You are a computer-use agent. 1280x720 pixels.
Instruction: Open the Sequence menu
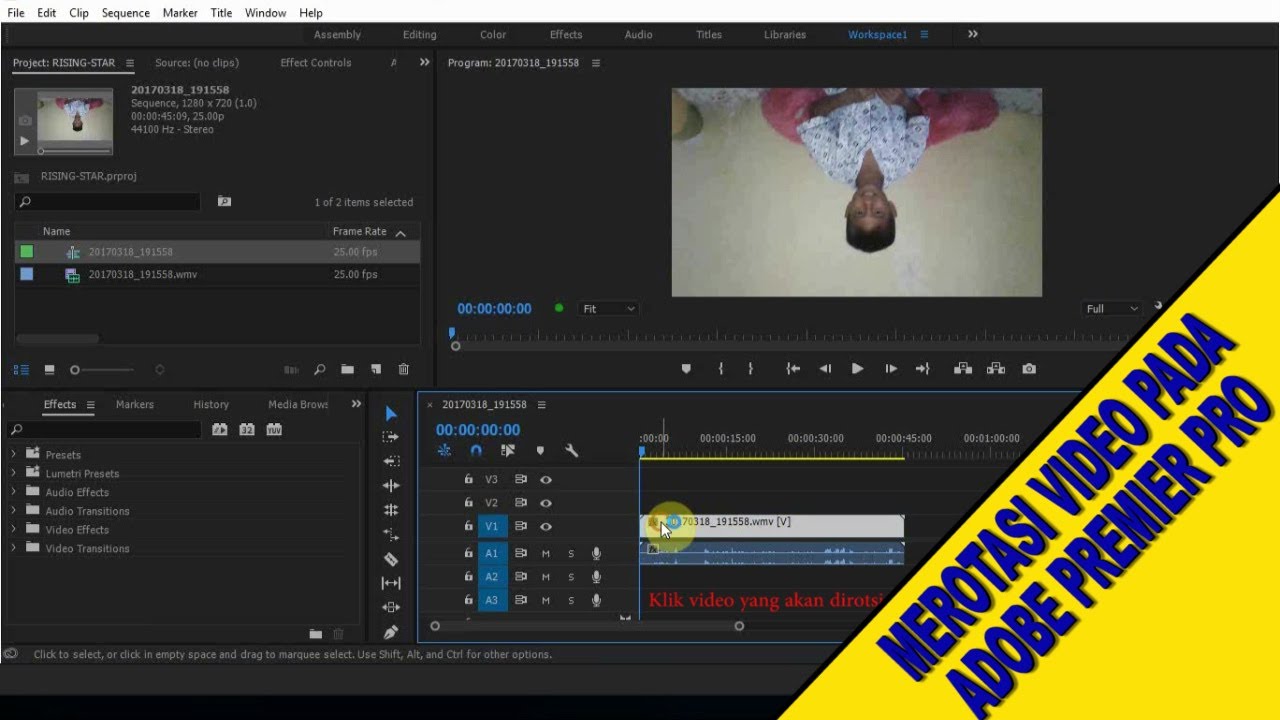(x=126, y=13)
